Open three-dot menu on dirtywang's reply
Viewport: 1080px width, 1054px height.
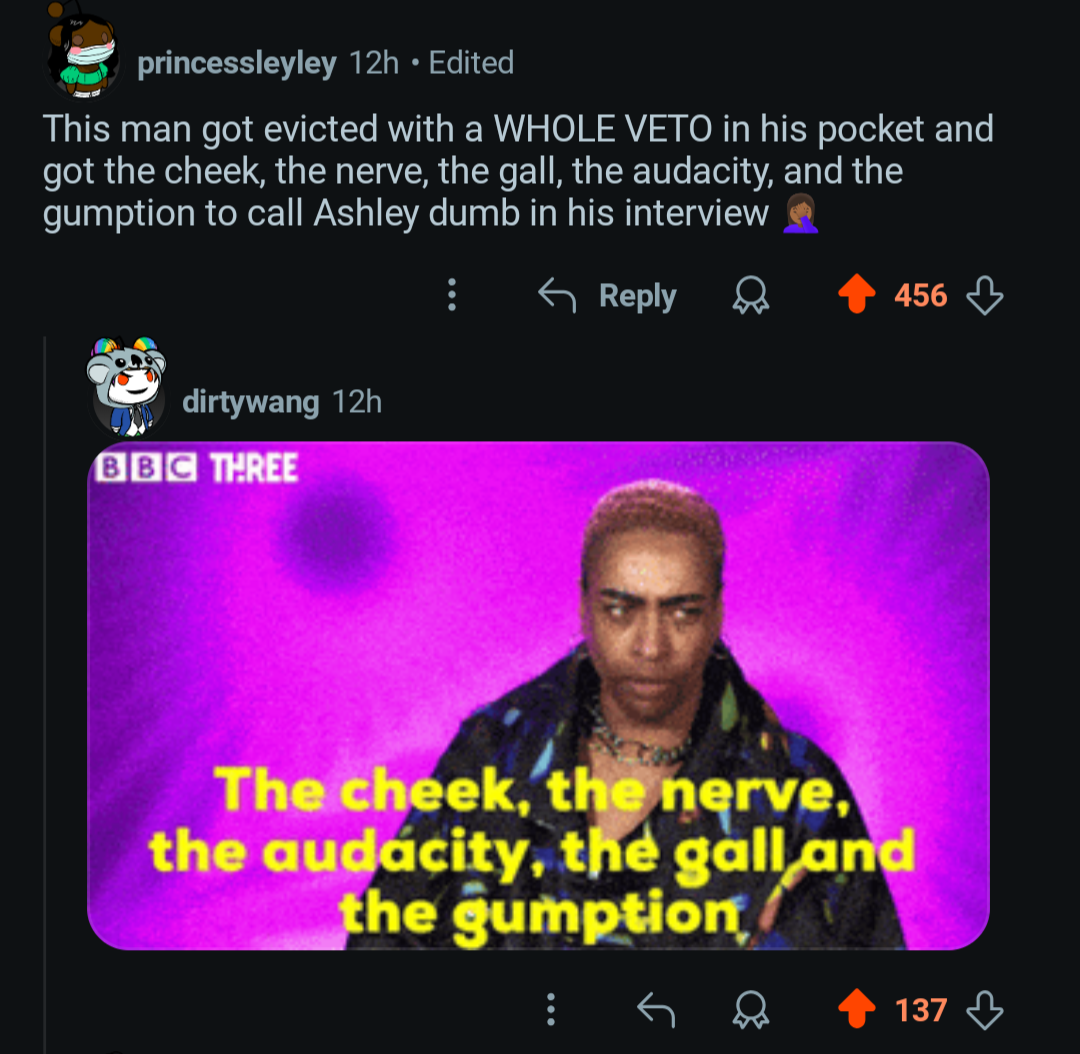(550, 1010)
